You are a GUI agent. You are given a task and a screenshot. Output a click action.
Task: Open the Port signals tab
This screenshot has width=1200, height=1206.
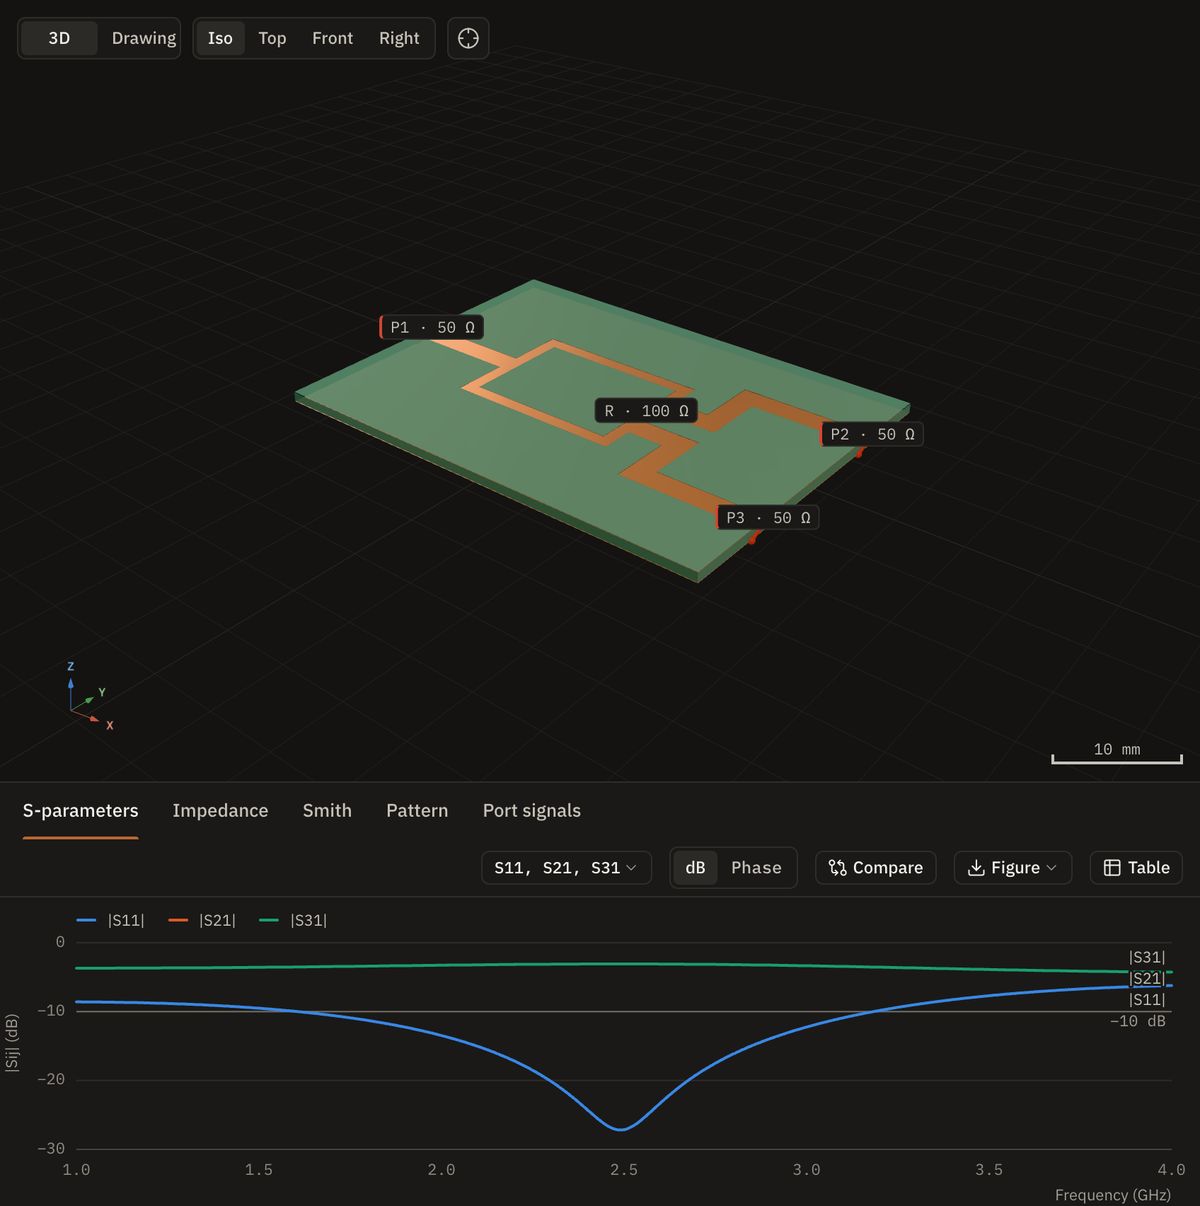click(532, 811)
